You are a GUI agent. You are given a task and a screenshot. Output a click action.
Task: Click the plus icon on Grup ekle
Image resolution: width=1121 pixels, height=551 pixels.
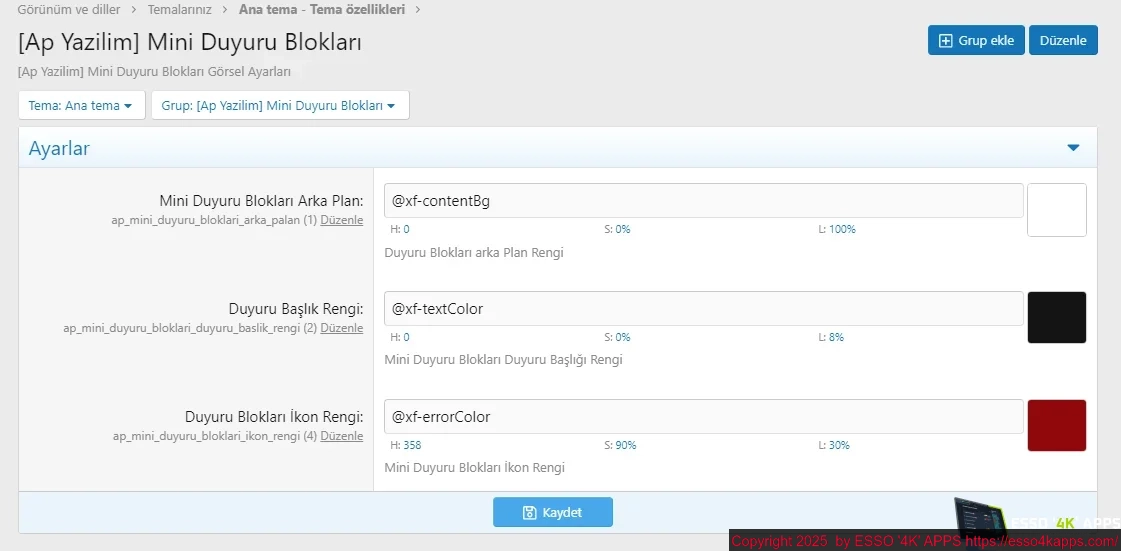point(945,41)
